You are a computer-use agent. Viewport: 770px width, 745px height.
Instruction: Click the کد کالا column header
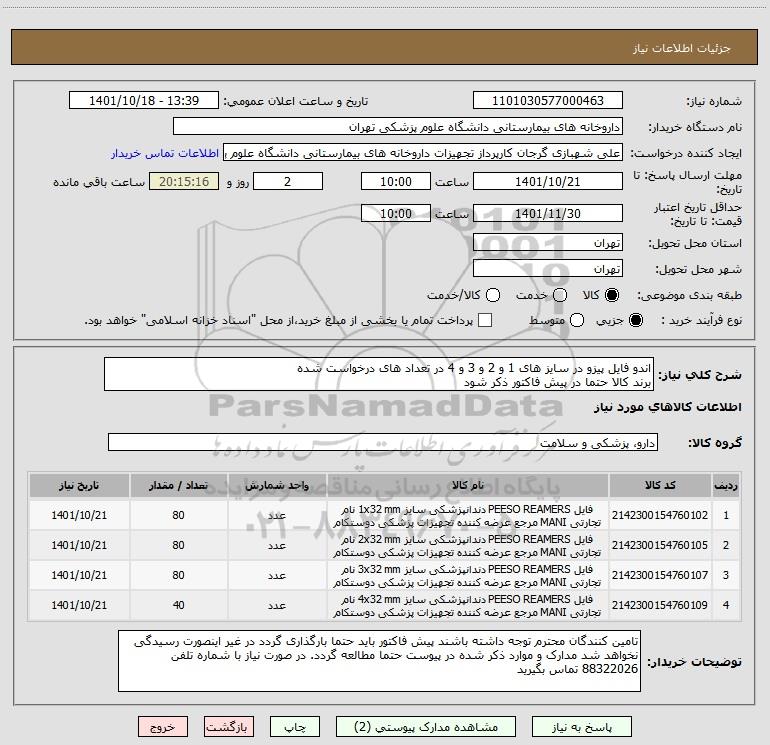tap(660, 486)
